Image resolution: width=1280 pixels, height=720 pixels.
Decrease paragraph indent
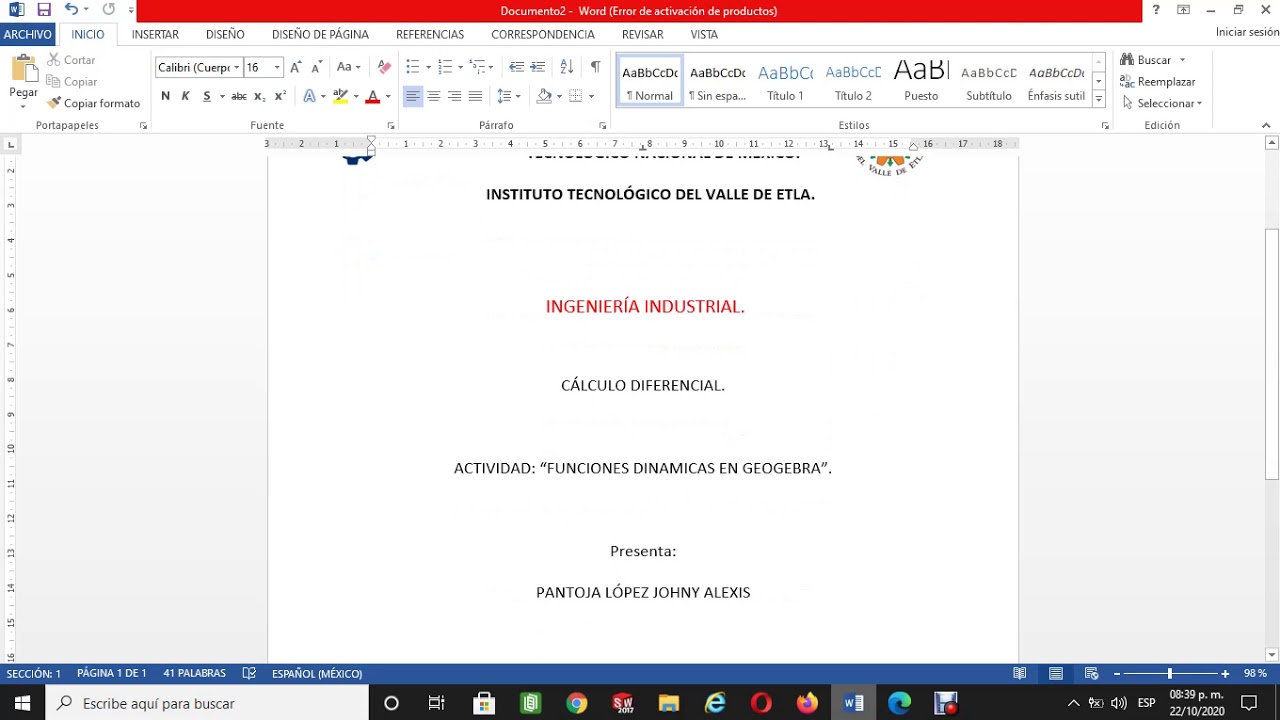[x=516, y=67]
